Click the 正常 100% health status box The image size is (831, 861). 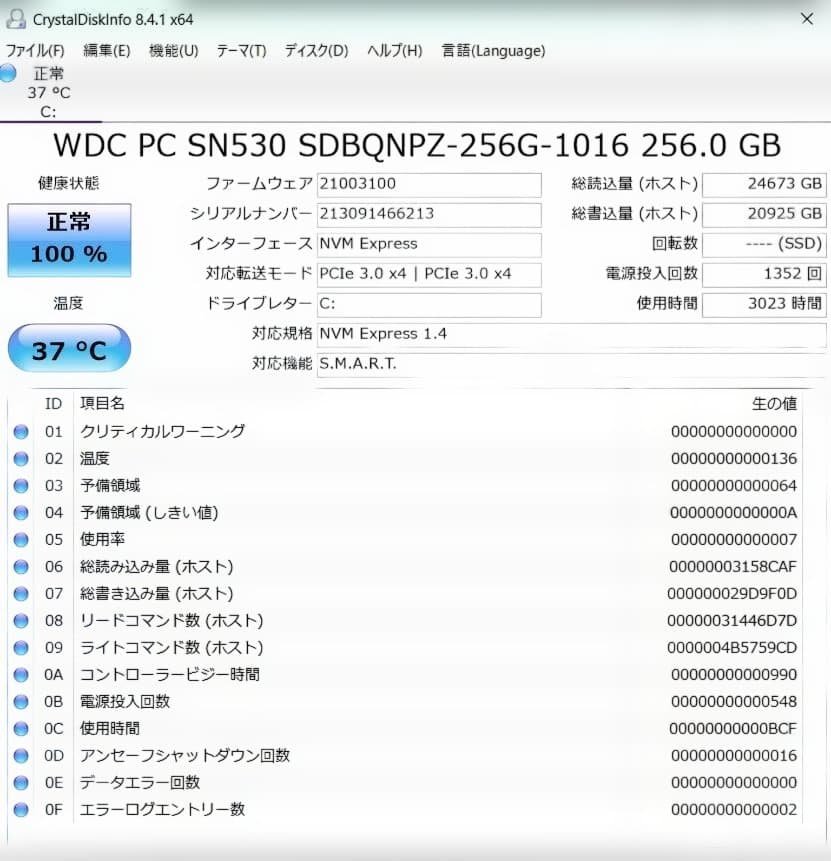coord(68,240)
